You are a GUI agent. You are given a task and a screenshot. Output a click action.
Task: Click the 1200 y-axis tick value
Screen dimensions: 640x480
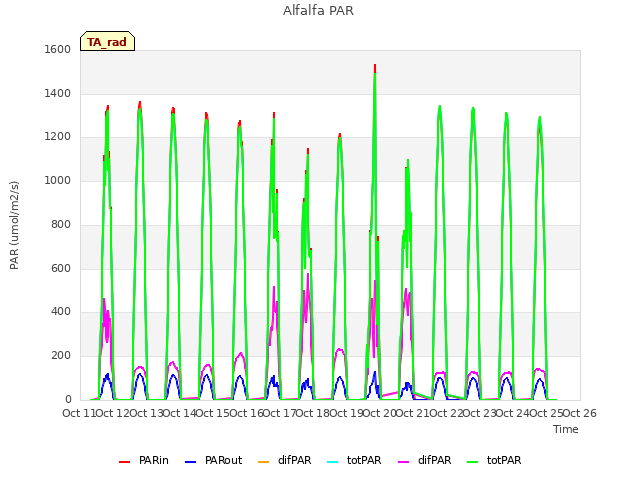tap(58, 137)
